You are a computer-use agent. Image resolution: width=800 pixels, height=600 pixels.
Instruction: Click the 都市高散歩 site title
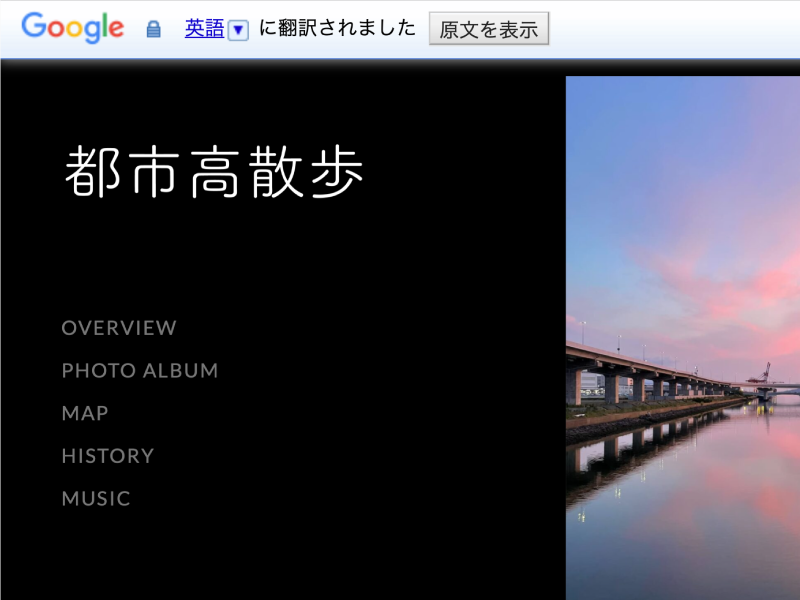tap(215, 172)
